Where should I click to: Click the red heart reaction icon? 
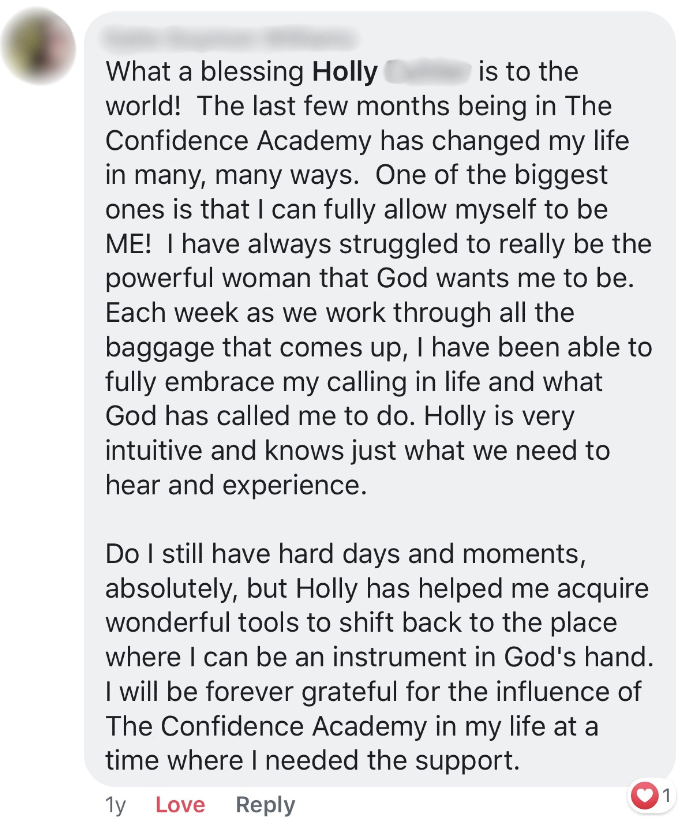(x=646, y=795)
